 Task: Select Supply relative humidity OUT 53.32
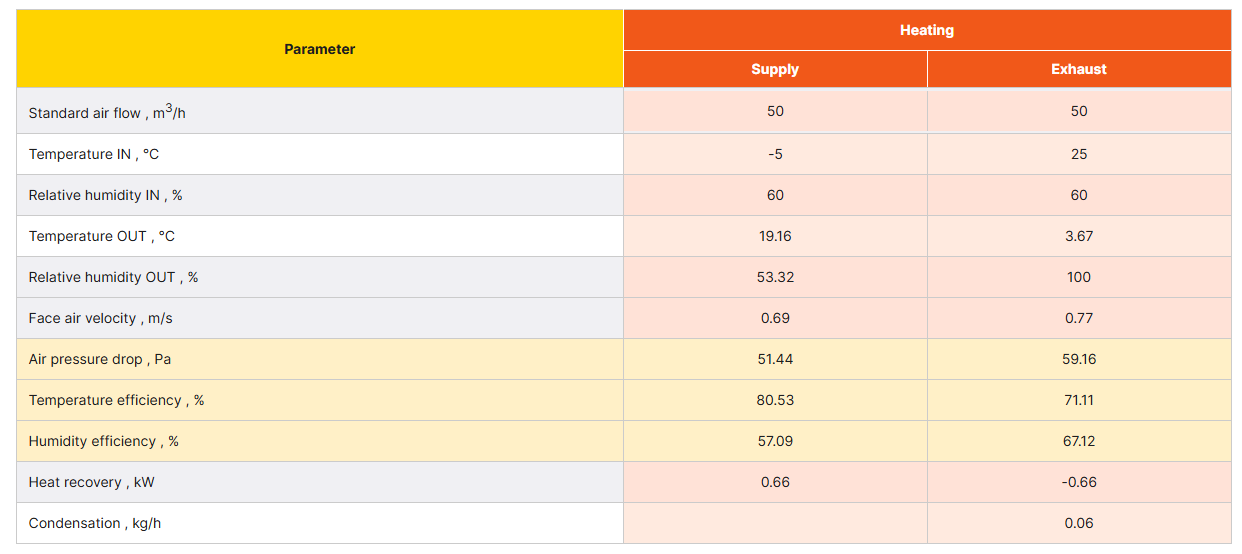click(x=775, y=277)
